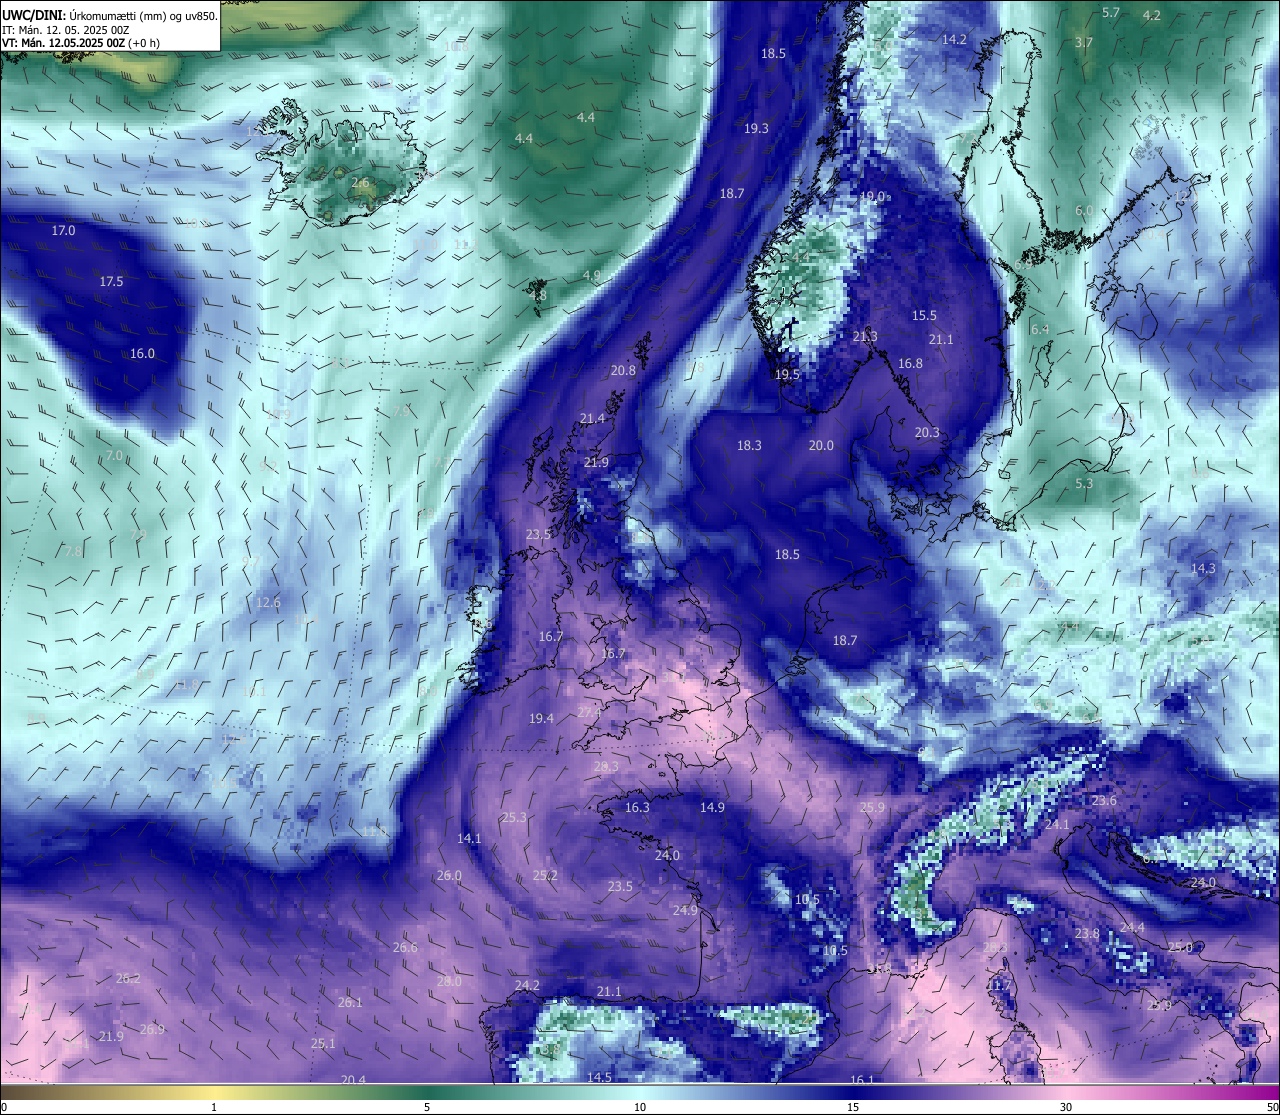Click the 16.1 value label
1280x1115 pixels.
(861, 1081)
